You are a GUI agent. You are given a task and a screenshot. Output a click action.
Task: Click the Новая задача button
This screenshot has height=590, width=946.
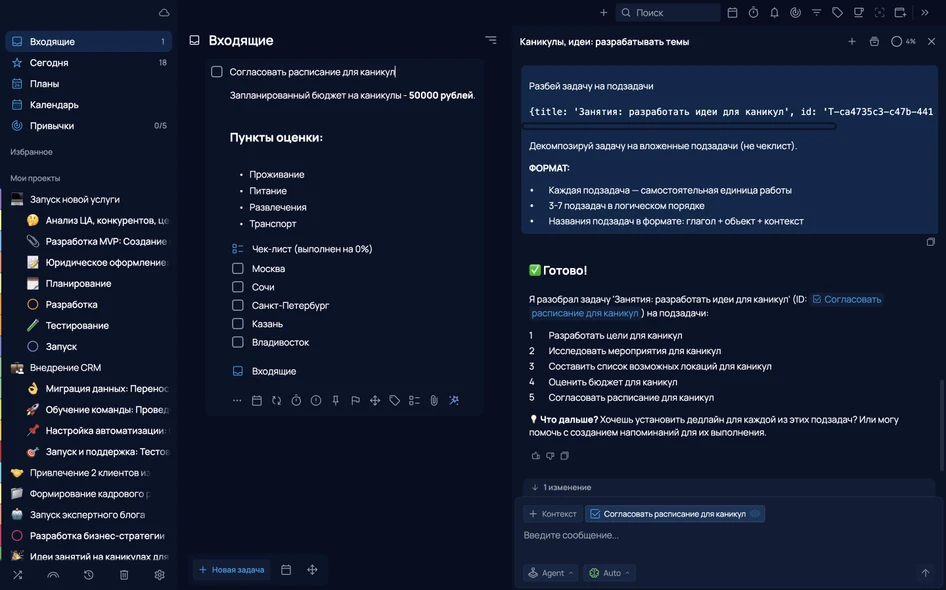click(x=232, y=569)
